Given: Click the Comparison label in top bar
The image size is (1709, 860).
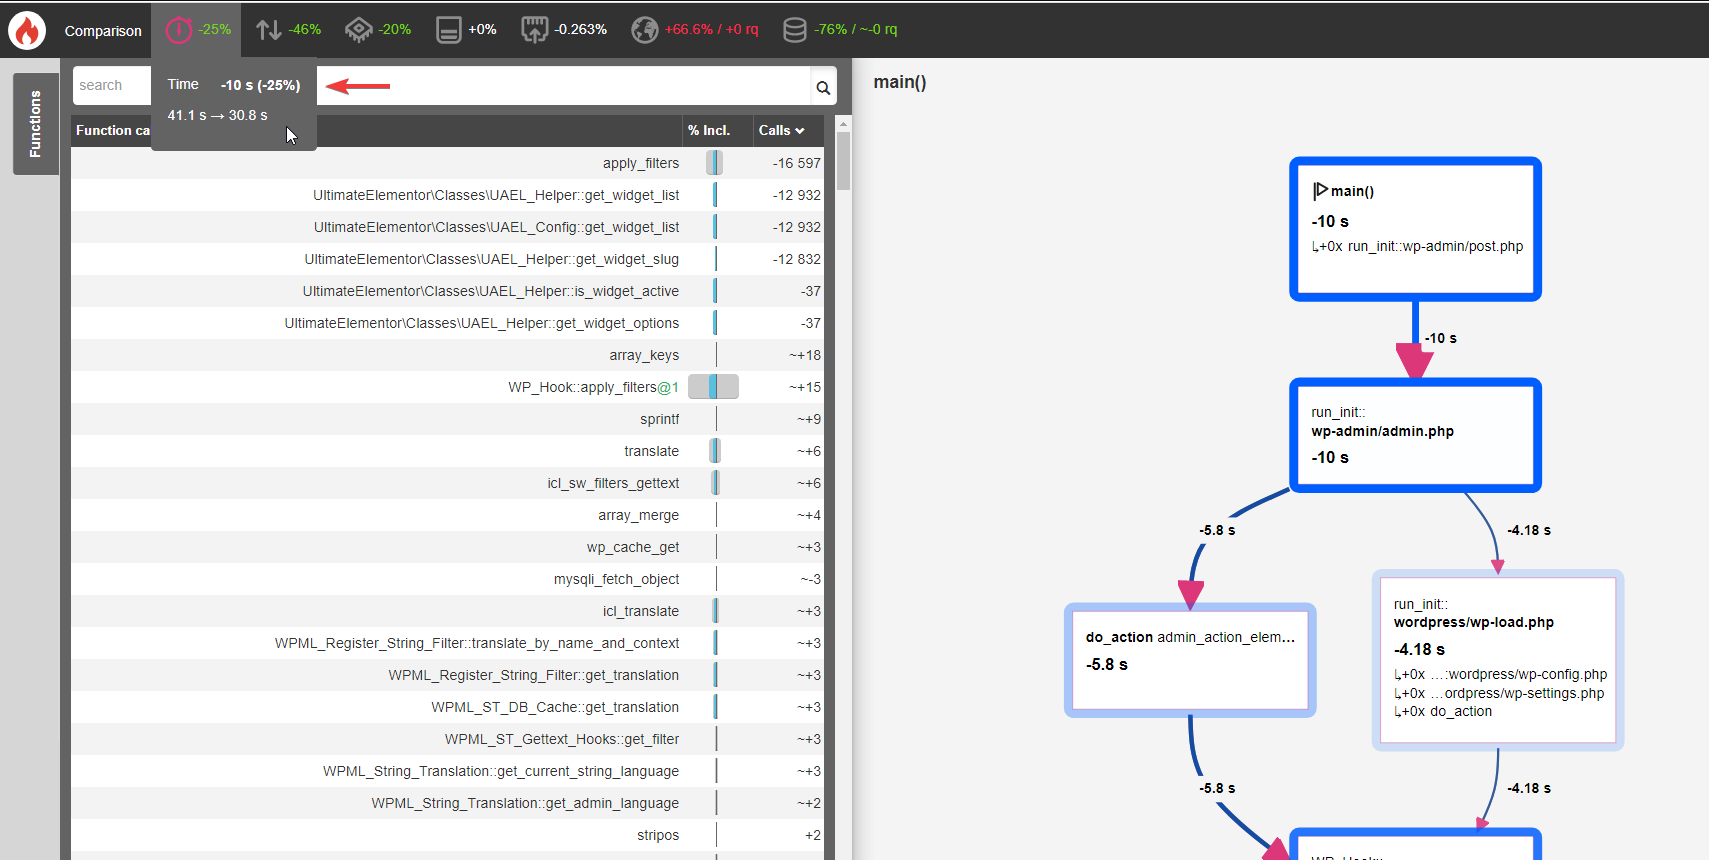Looking at the screenshot, I should (103, 31).
